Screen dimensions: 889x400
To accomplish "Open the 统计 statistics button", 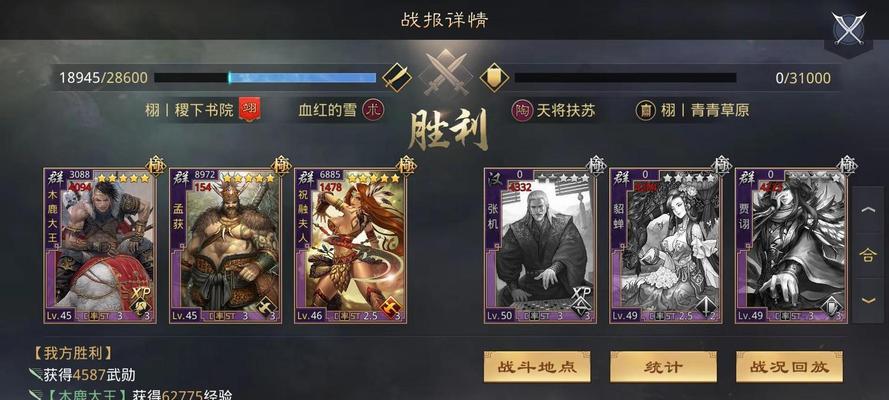I will click(x=663, y=367).
